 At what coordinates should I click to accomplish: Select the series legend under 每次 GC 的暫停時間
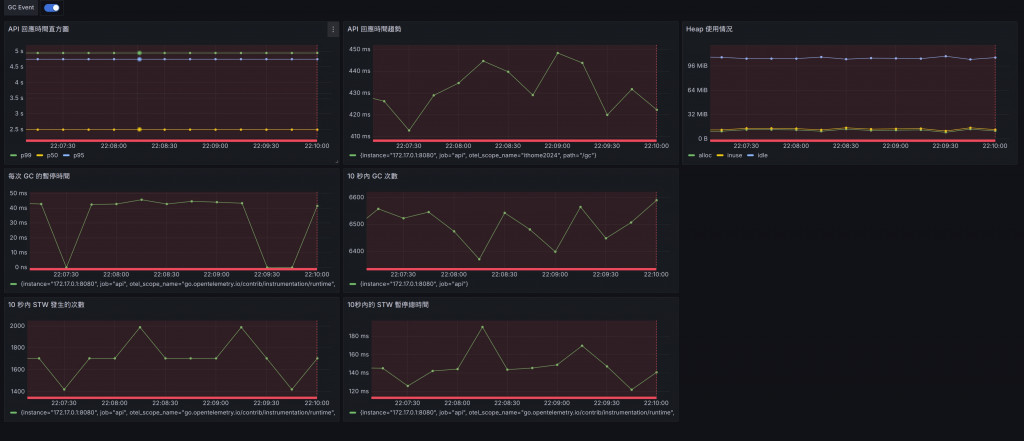pos(178,284)
